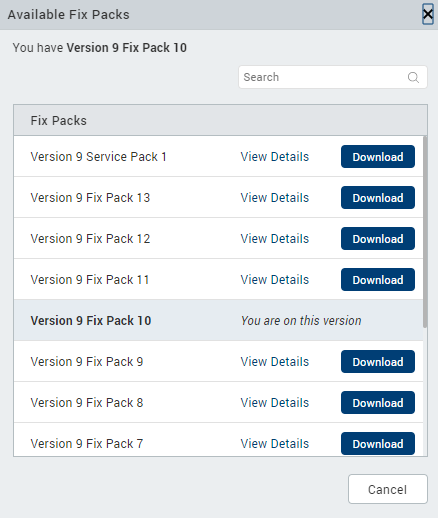The height and width of the screenshot is (518, 438).
Task: Download Version 9 Fix Pack 13
Action: [378, 198]
